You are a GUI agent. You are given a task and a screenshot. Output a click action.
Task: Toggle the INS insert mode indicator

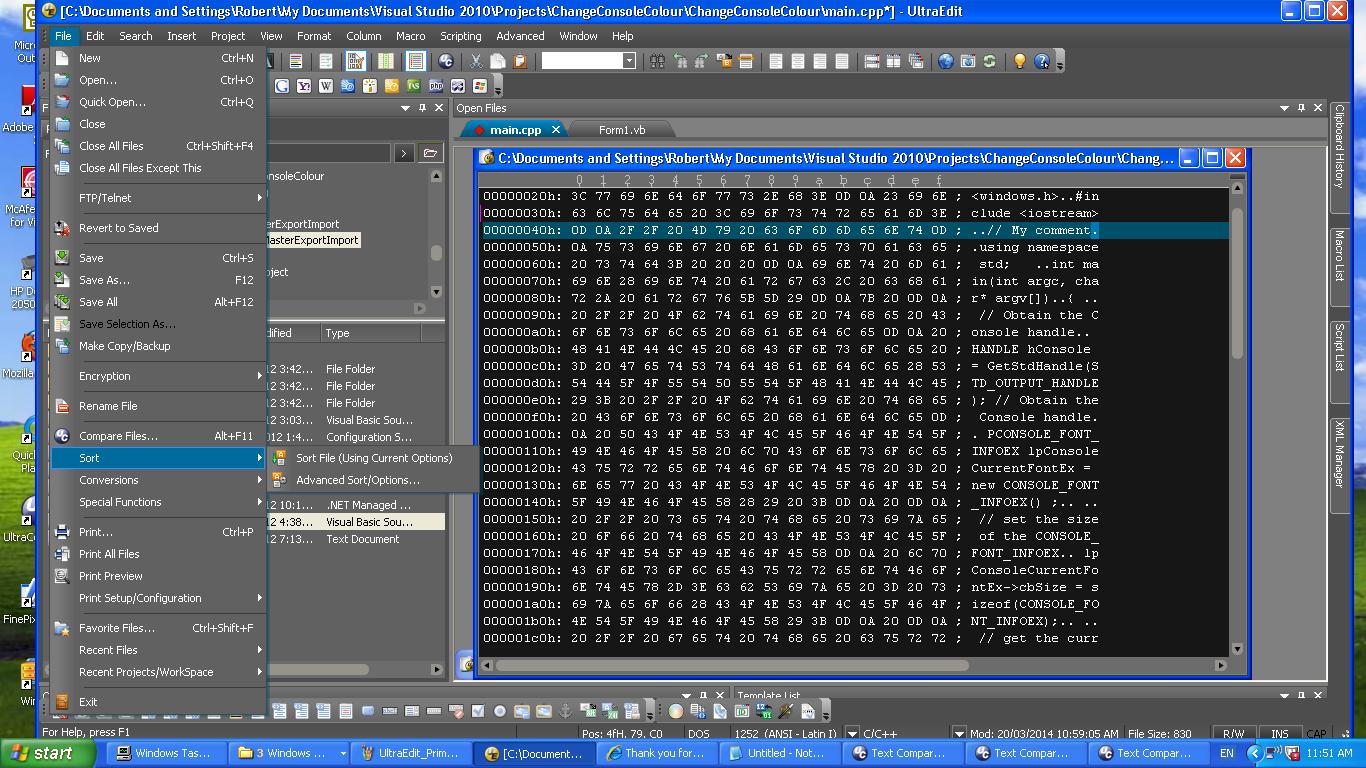pos(1279,733)
